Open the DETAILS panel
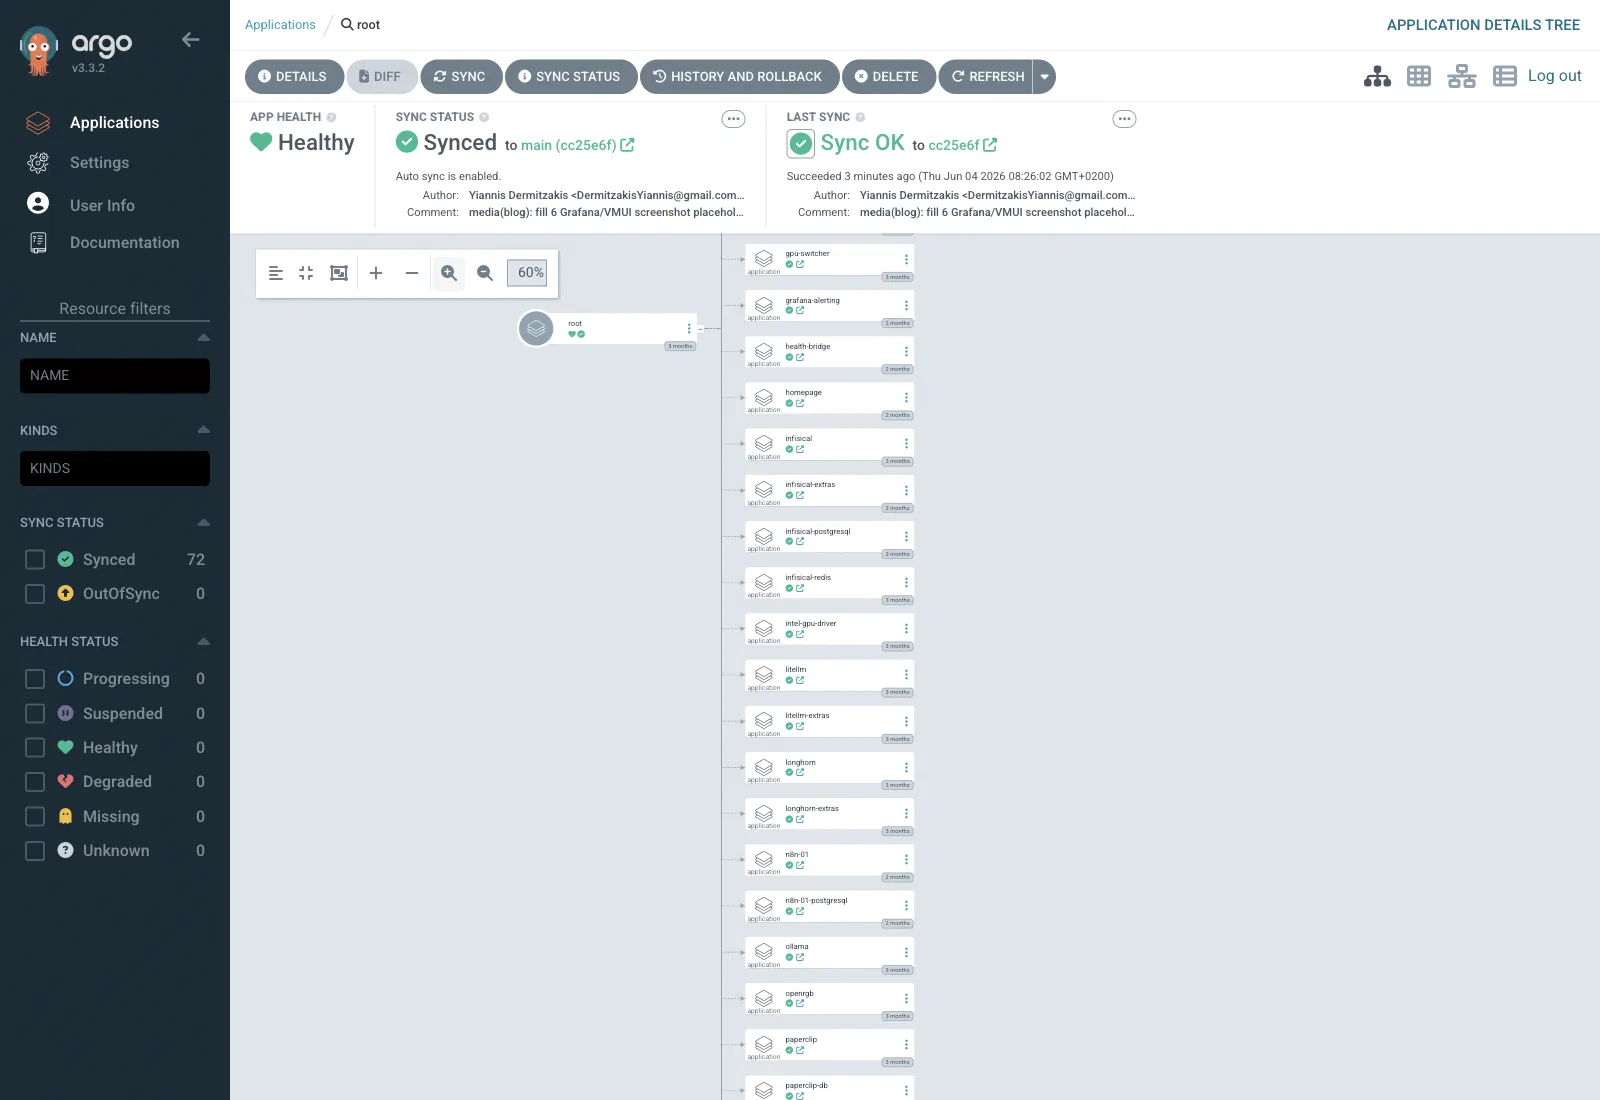The height and width of the screenshot is (1100, 1600). click(293, 77)
